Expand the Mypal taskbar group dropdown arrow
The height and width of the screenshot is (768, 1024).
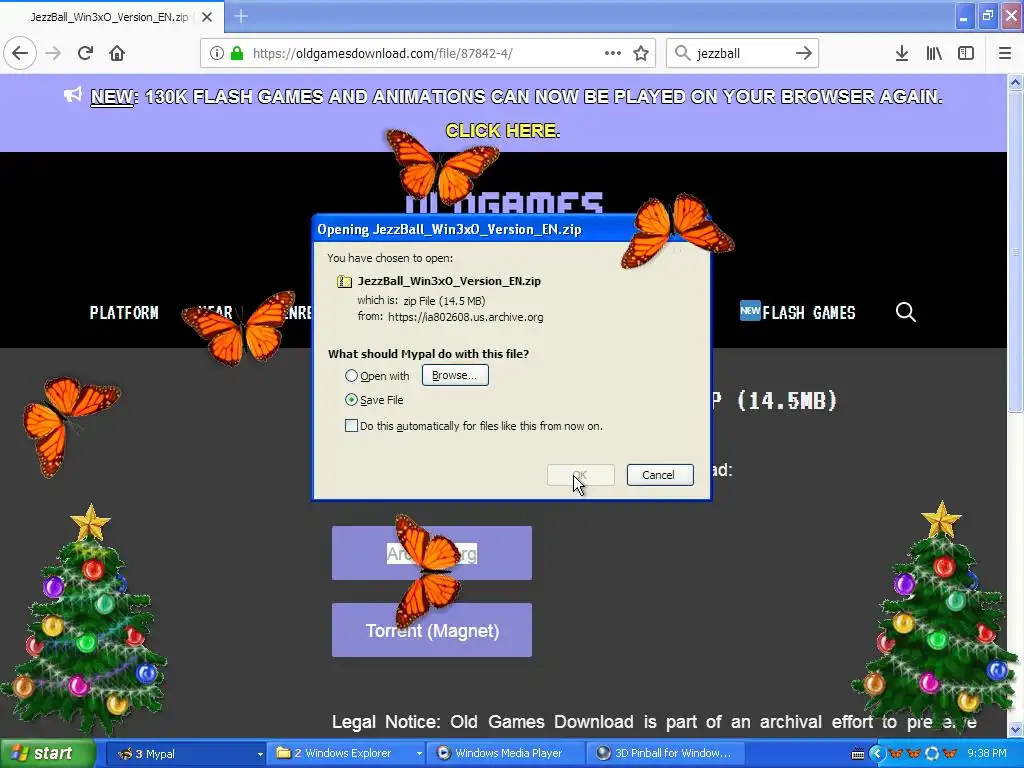pyautogui.click(x=260, y=754)
